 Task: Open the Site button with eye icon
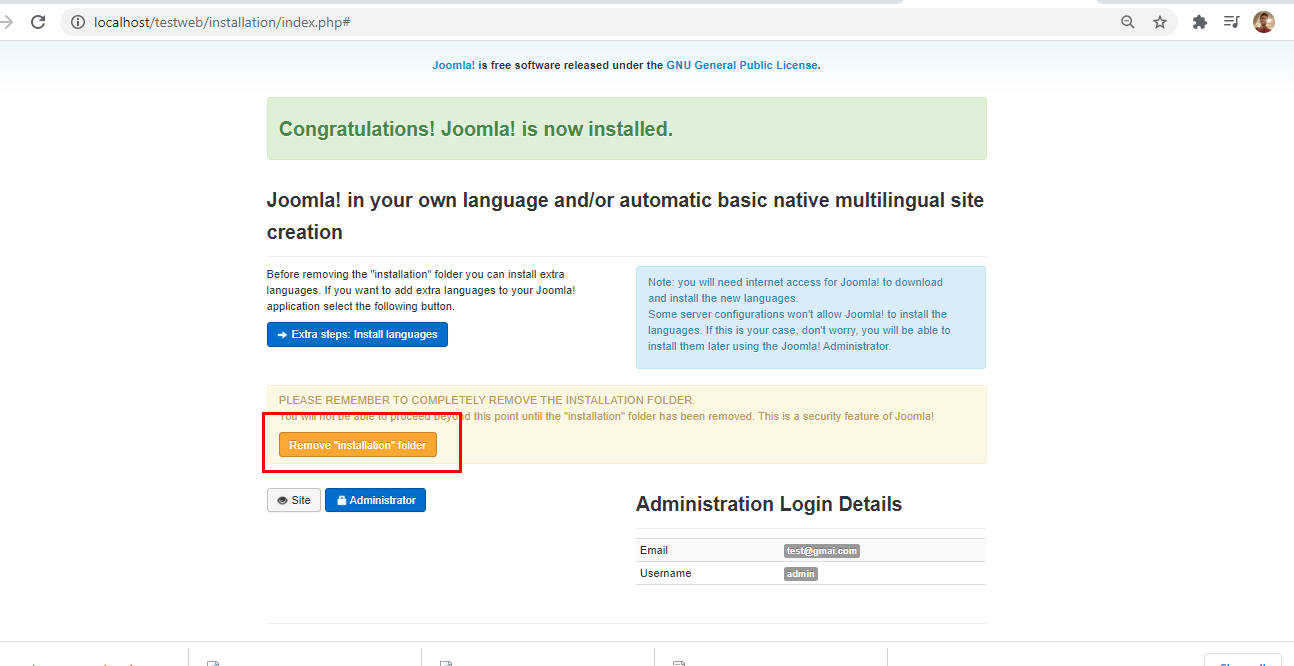coord(294,500)
